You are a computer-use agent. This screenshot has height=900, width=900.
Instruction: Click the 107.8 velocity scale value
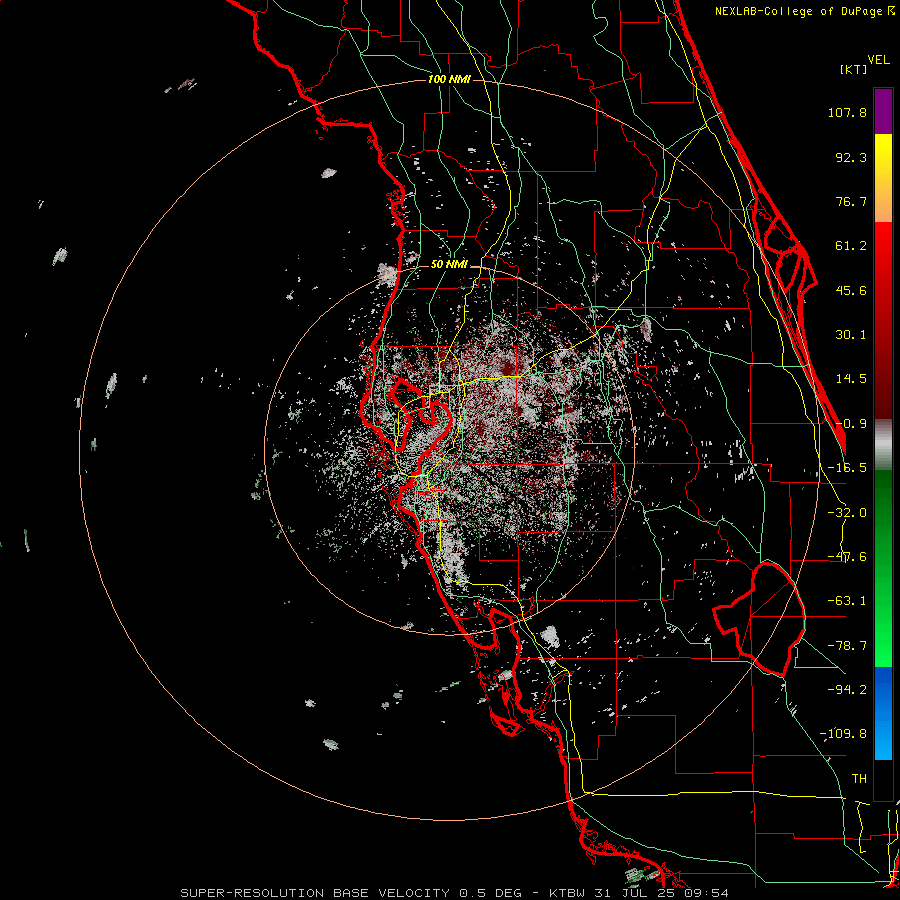click(847, 112)
